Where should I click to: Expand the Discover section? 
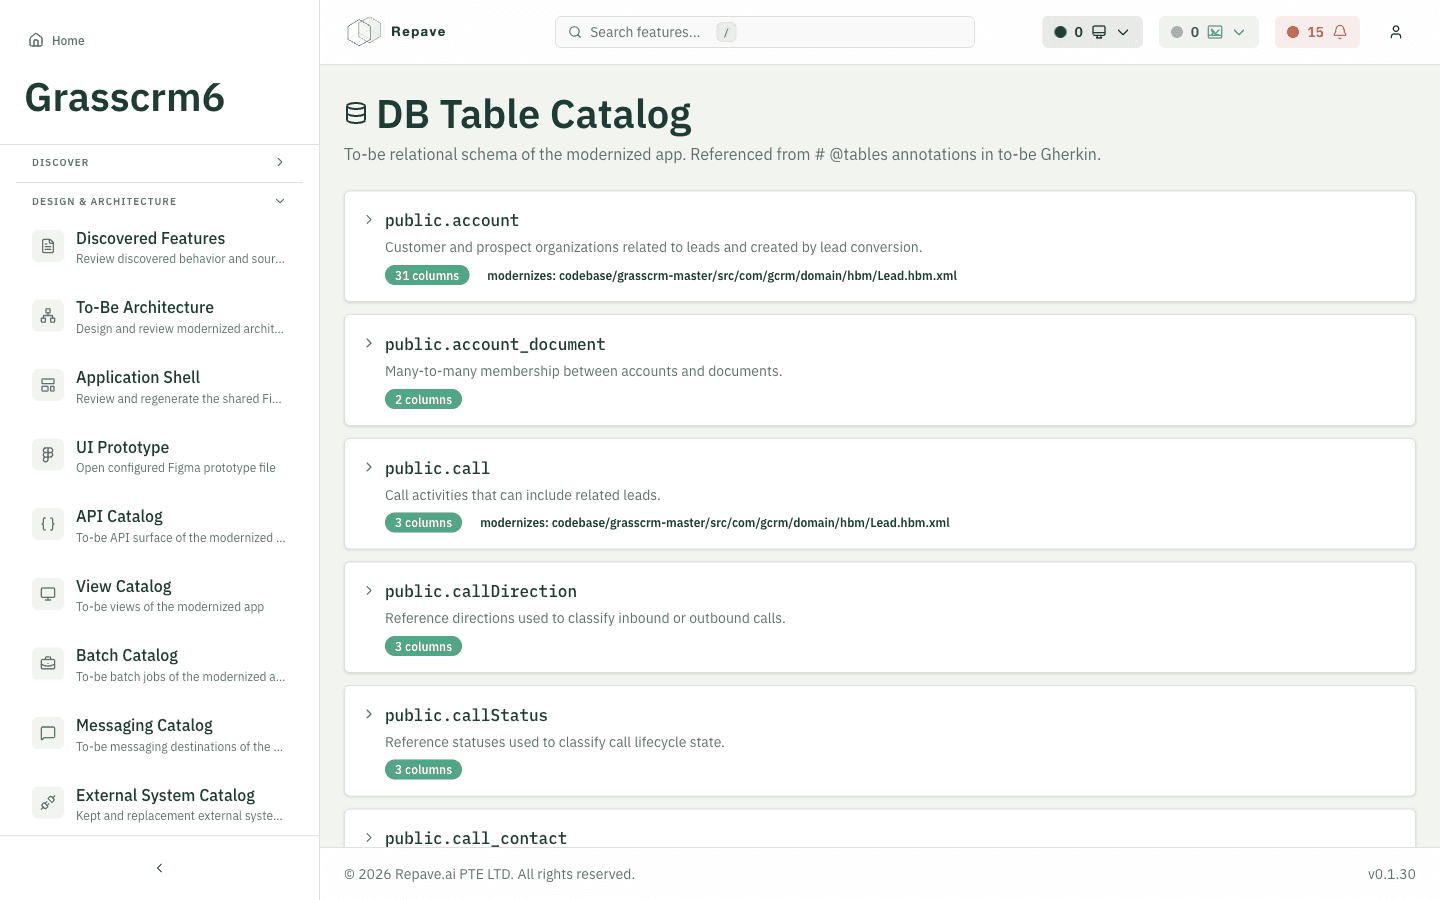click(159, 162)
